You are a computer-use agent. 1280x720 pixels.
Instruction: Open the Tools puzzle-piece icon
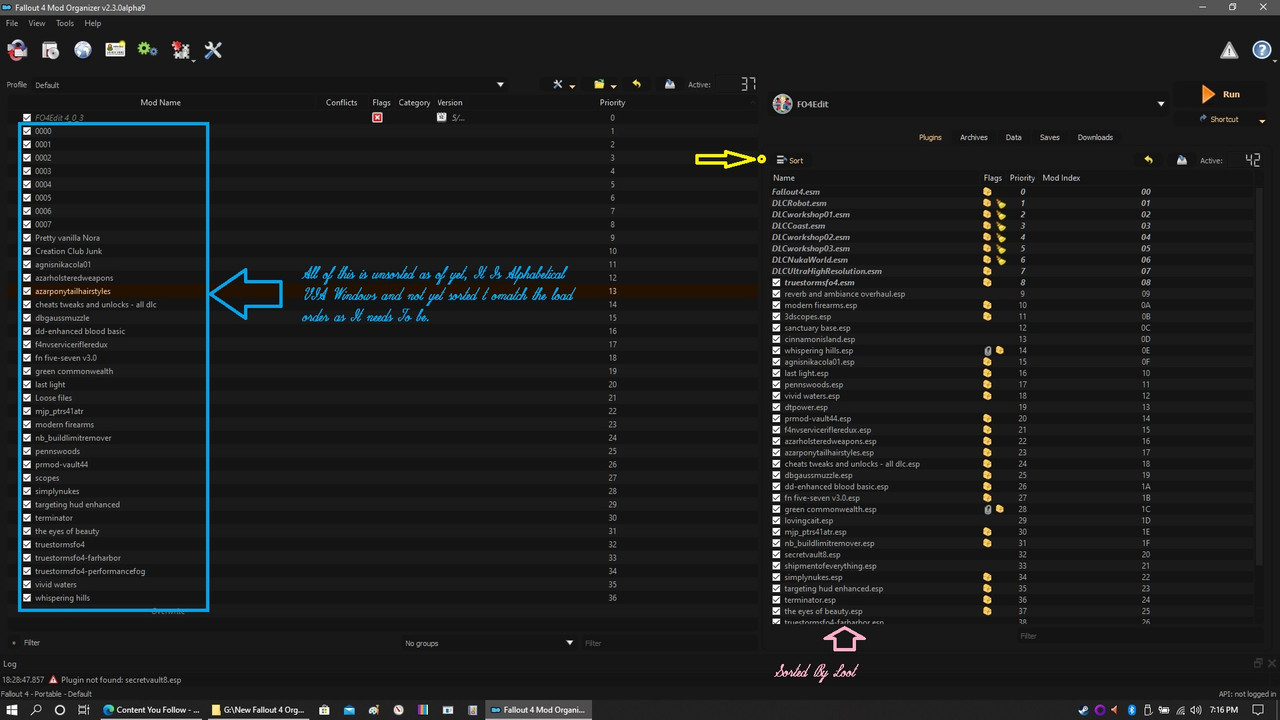point(180,50)
